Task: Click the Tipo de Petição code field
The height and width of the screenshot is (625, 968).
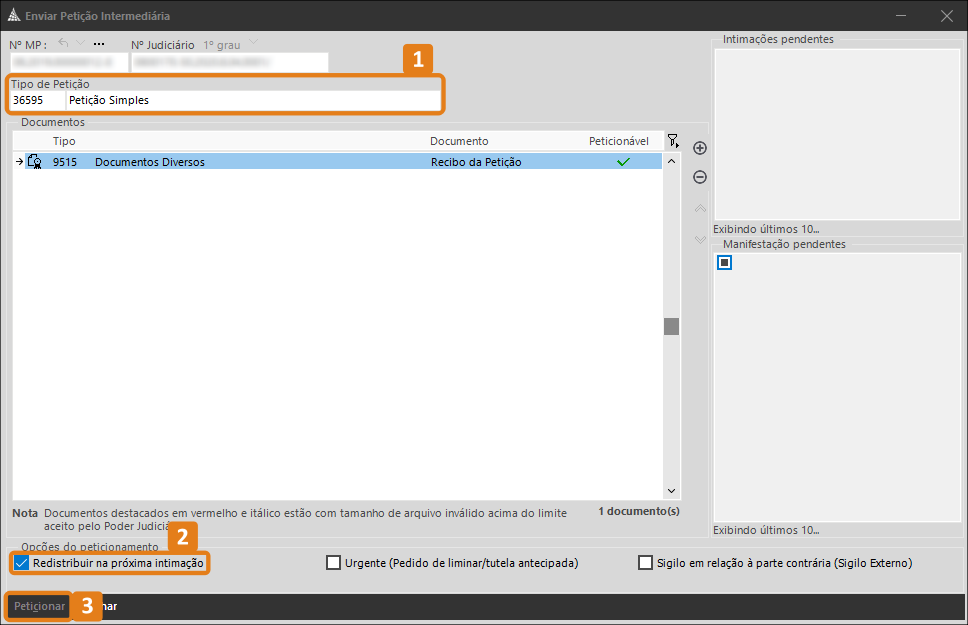Action: coord(38,100)
